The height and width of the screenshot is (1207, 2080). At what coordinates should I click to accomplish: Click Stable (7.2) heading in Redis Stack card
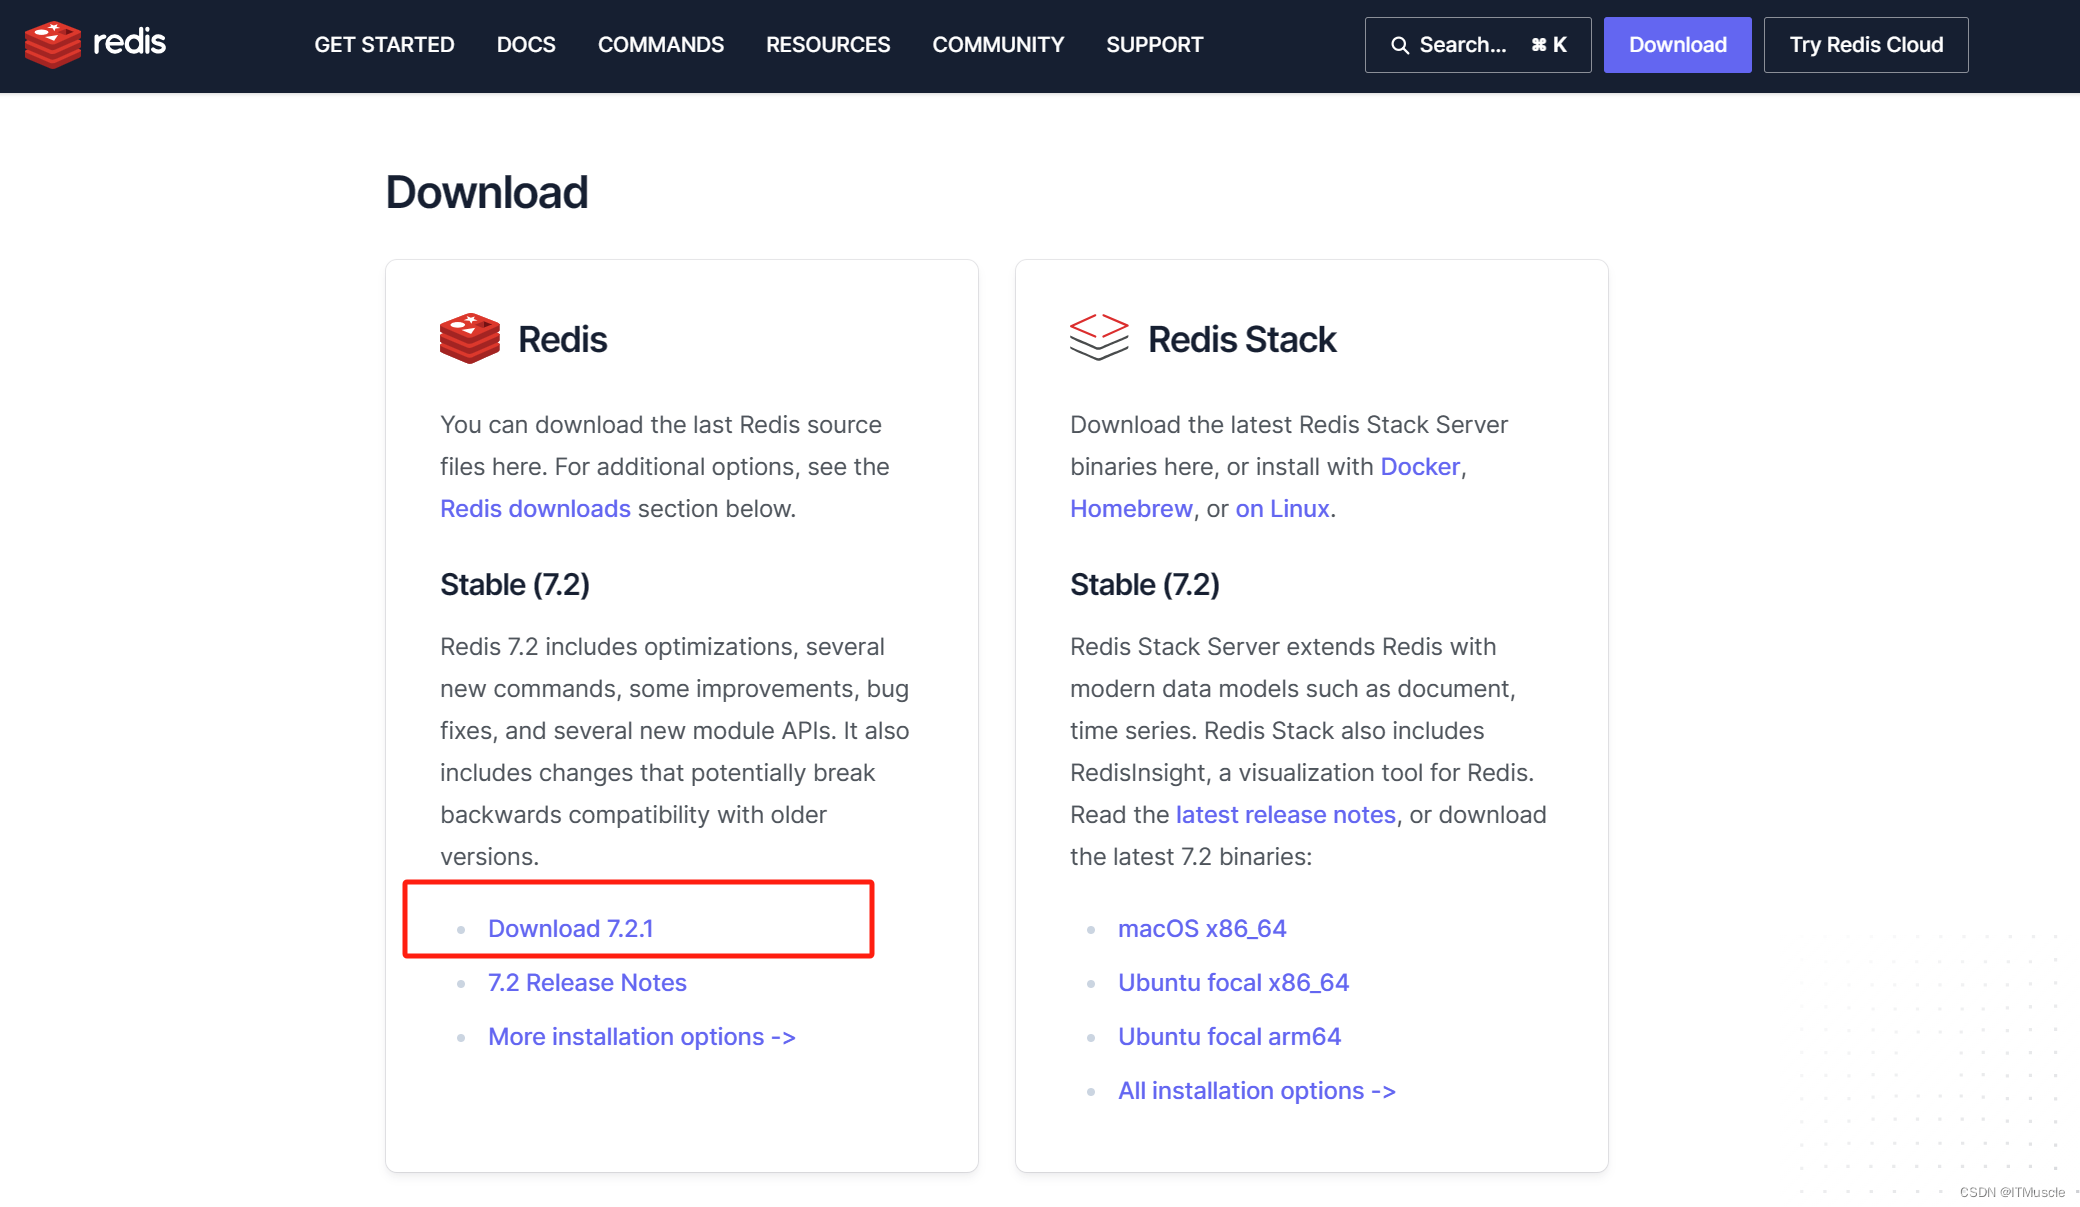(x=1145, y=584)
